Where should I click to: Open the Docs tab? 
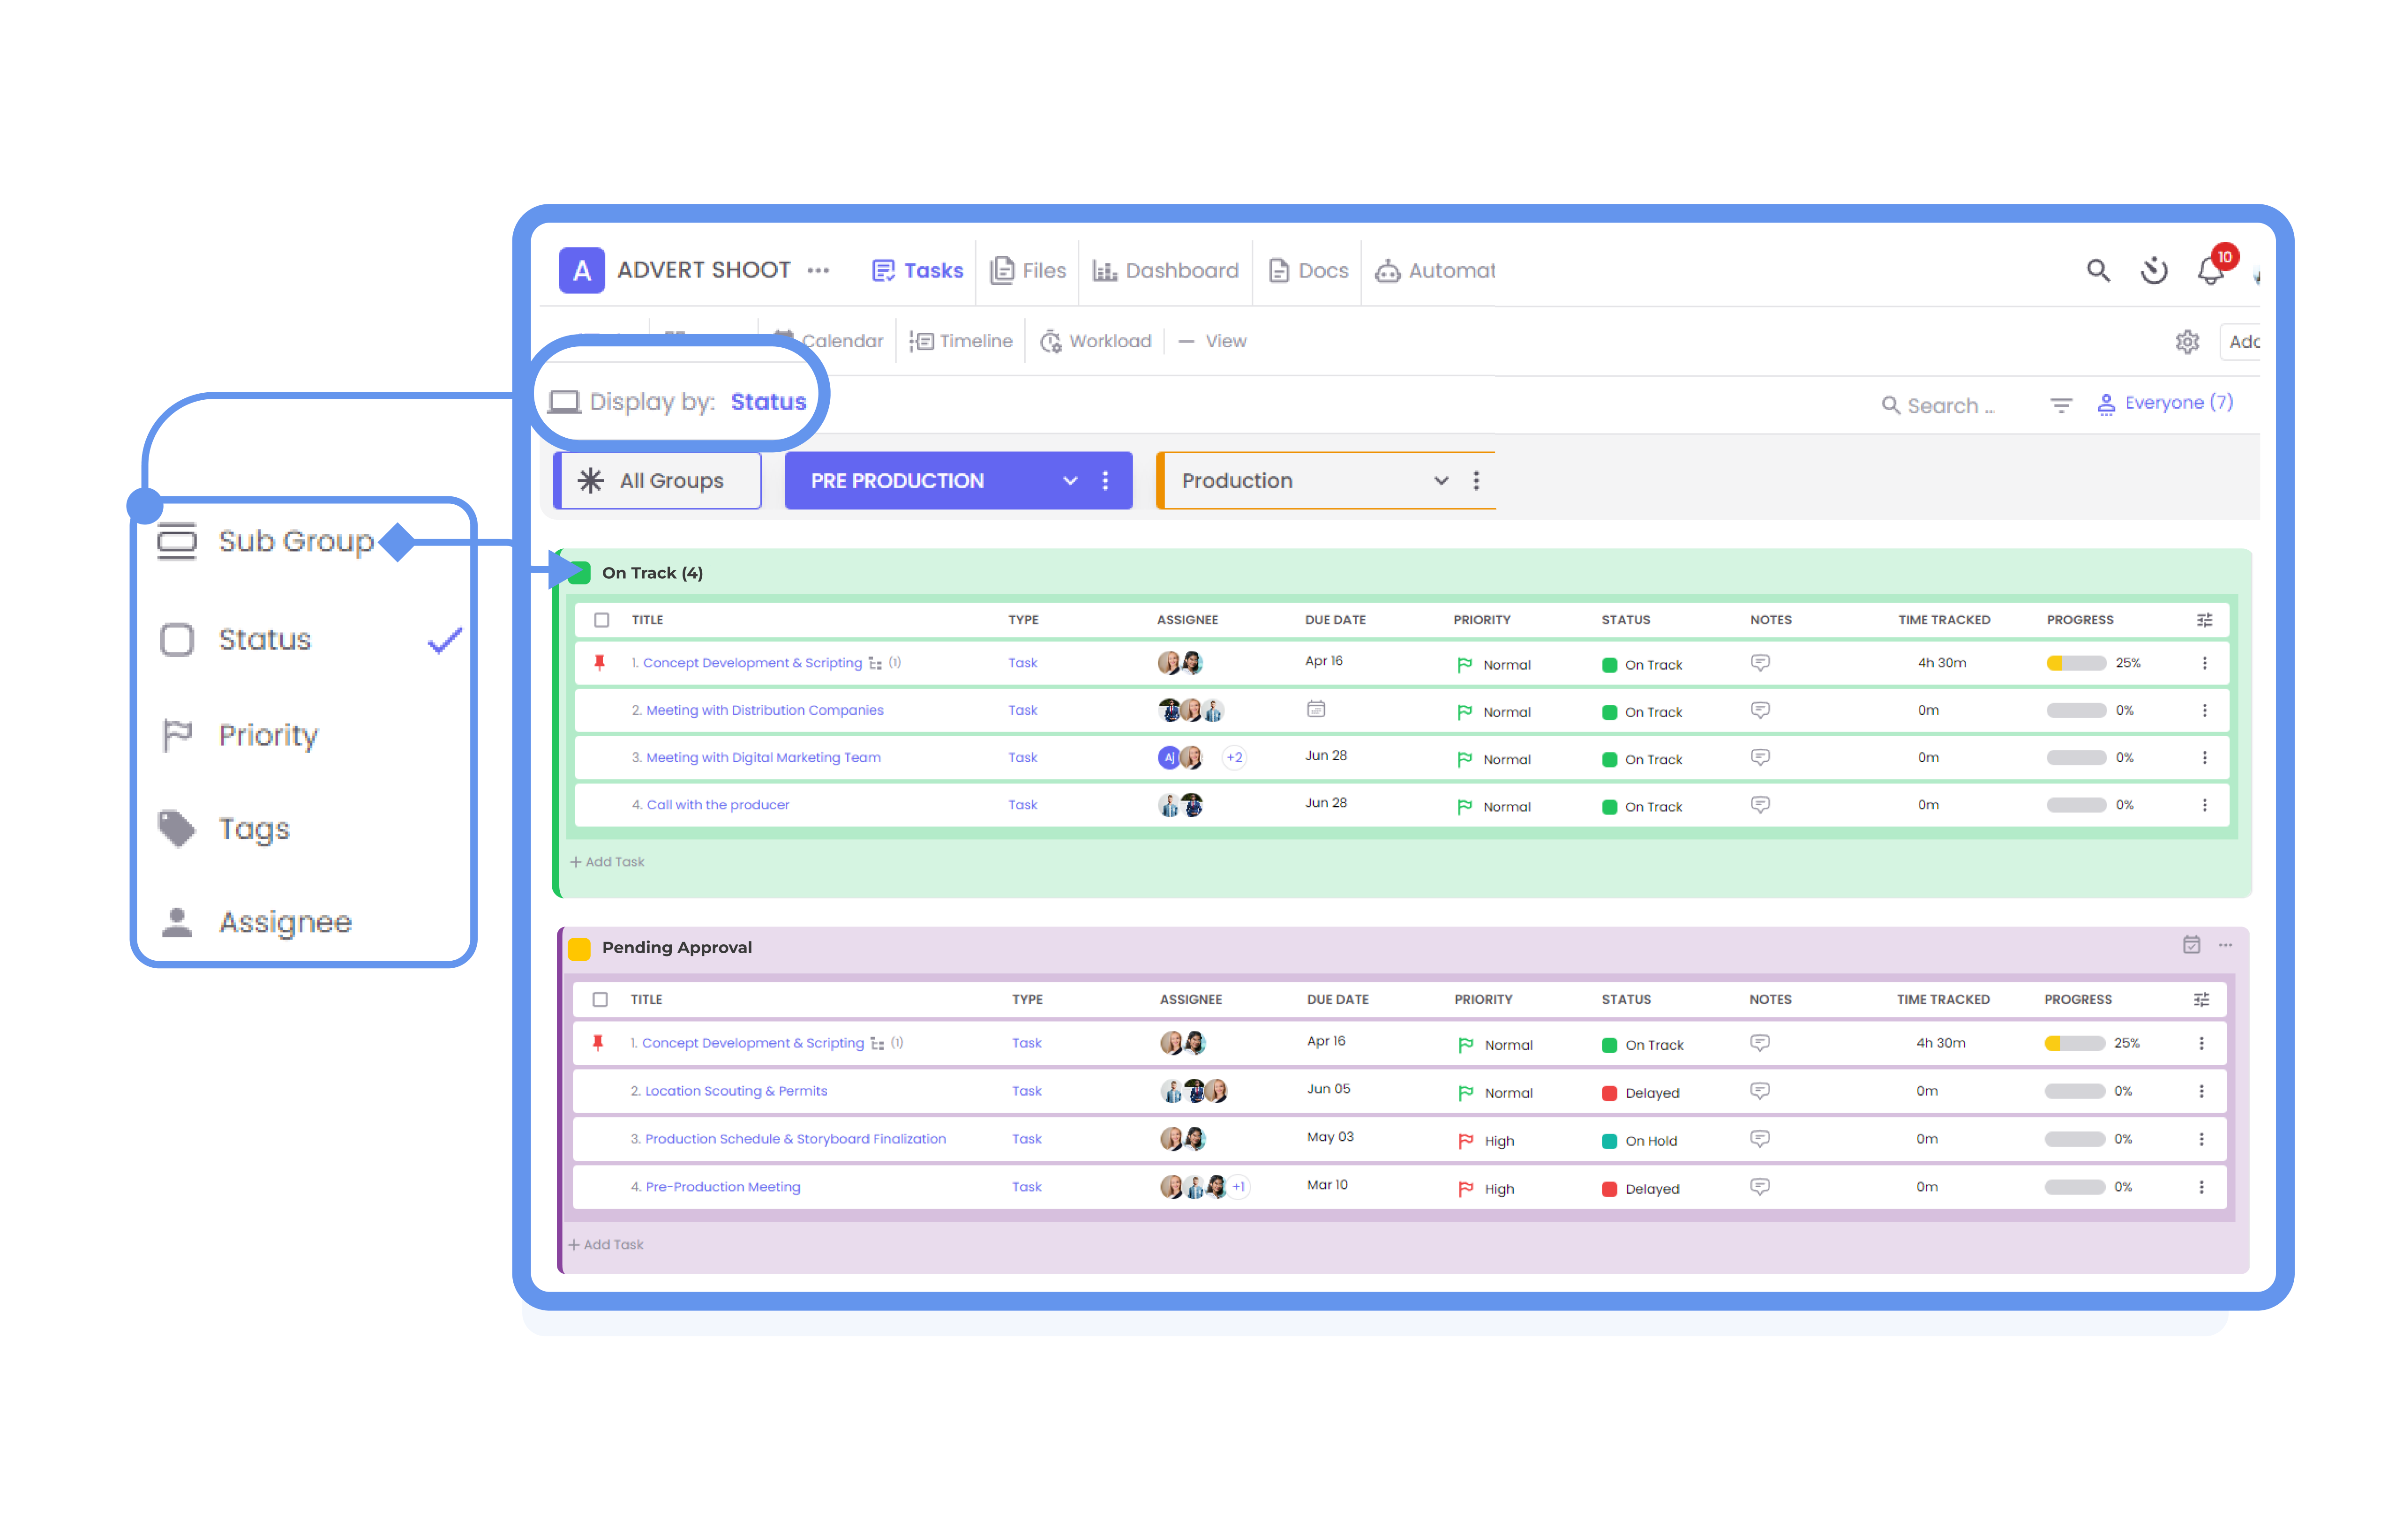click(x=1308, y=270)
